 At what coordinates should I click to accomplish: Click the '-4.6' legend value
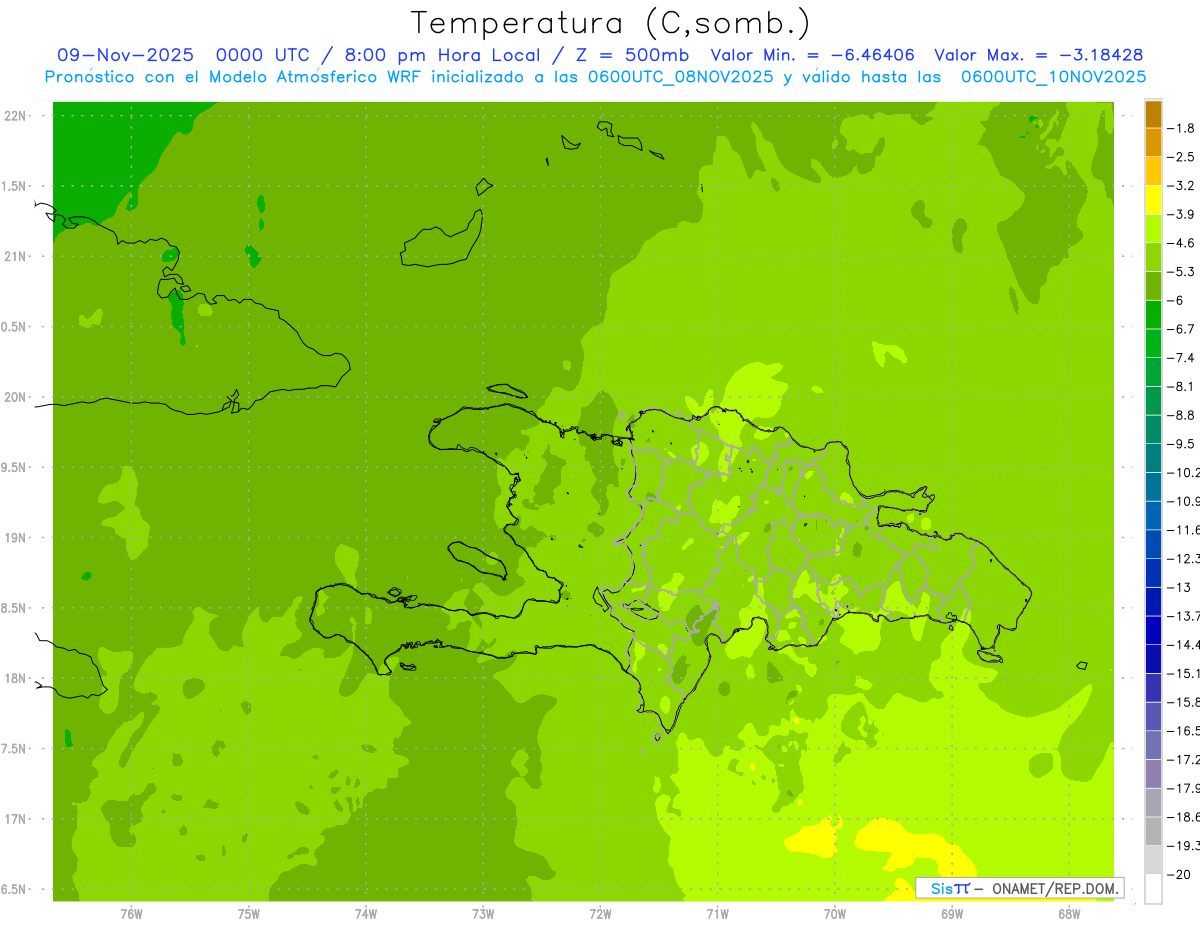(x=1183, y=243)
